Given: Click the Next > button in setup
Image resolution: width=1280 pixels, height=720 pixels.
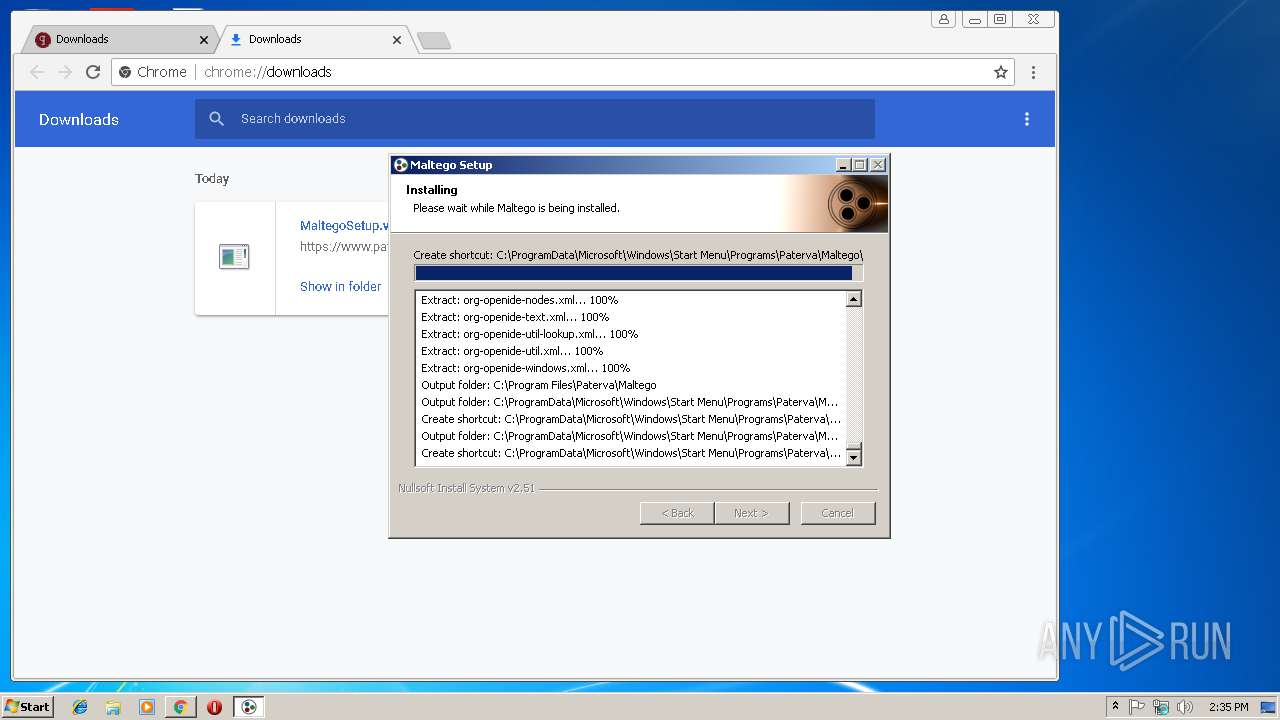Looking at the screenshot, I should (751, 513).
